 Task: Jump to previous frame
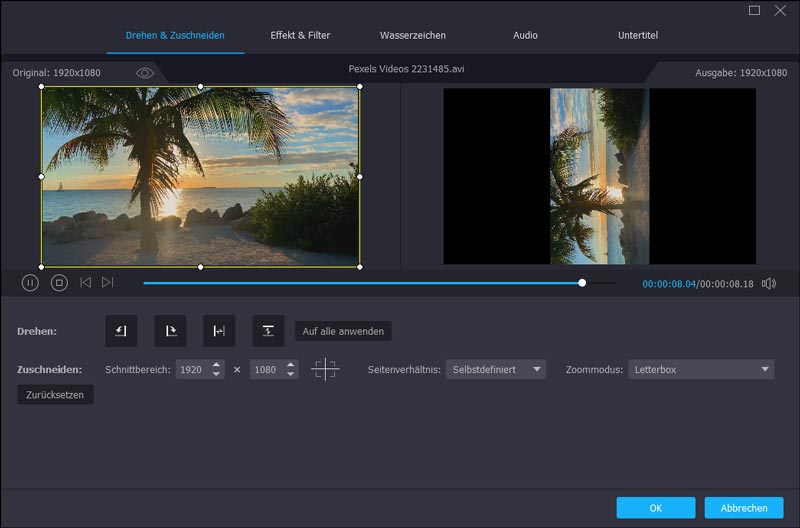[x=85, y=283]
